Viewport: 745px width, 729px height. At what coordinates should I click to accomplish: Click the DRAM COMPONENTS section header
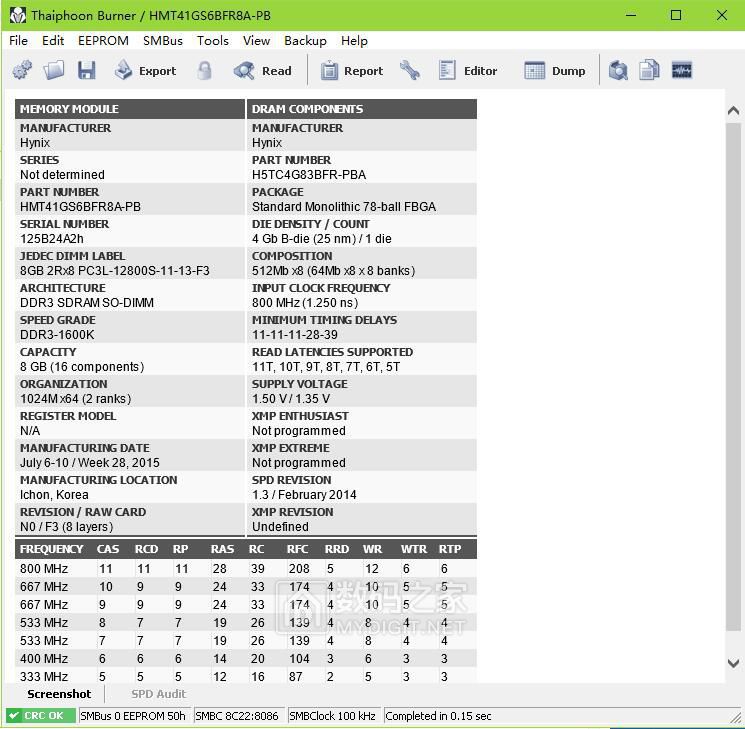click(x=362, y=109)
